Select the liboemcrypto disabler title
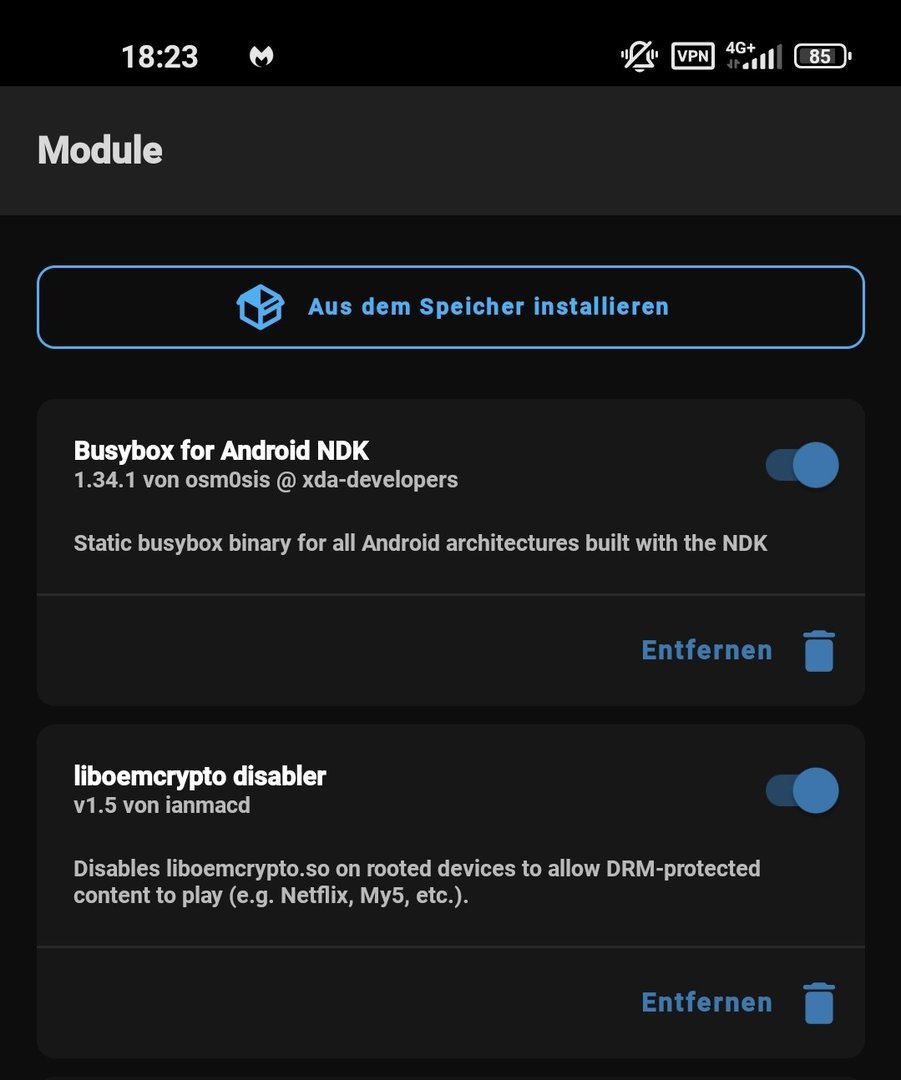 coord(200,776)
